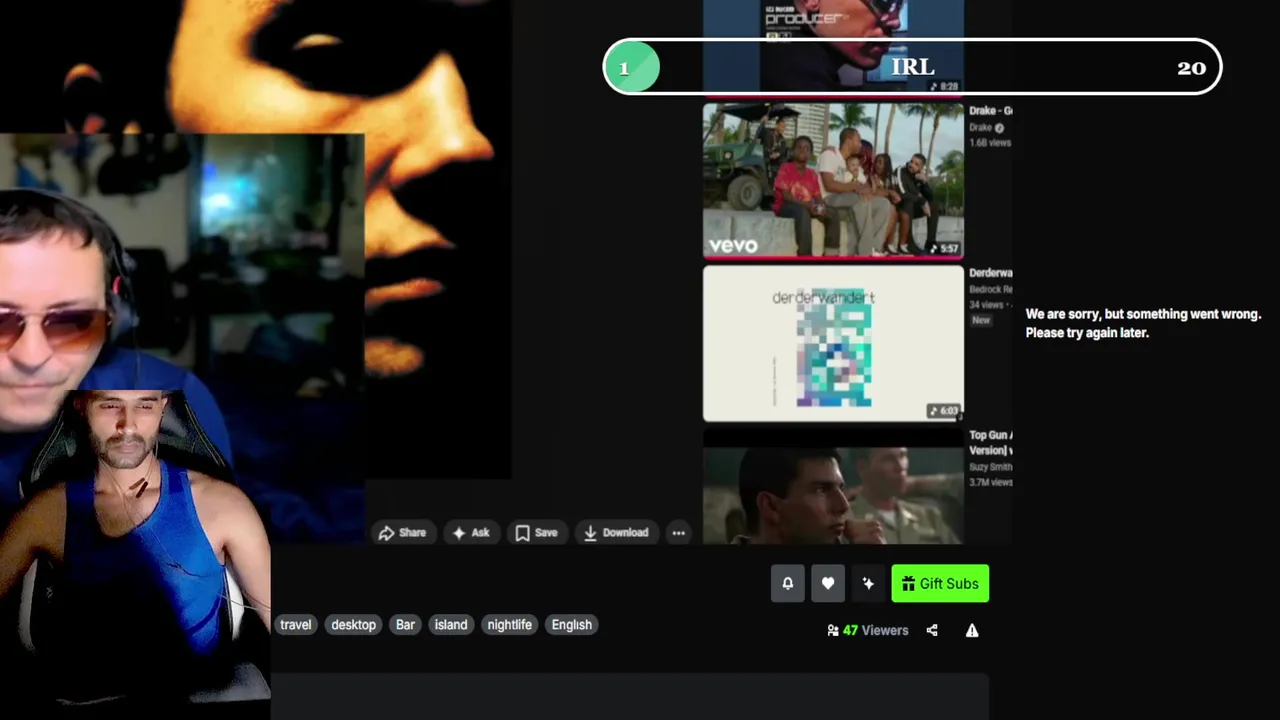This screenshot has width=1280, height=720.
Task: Toggle the notification bell icon
Action: tap(788, 584)
